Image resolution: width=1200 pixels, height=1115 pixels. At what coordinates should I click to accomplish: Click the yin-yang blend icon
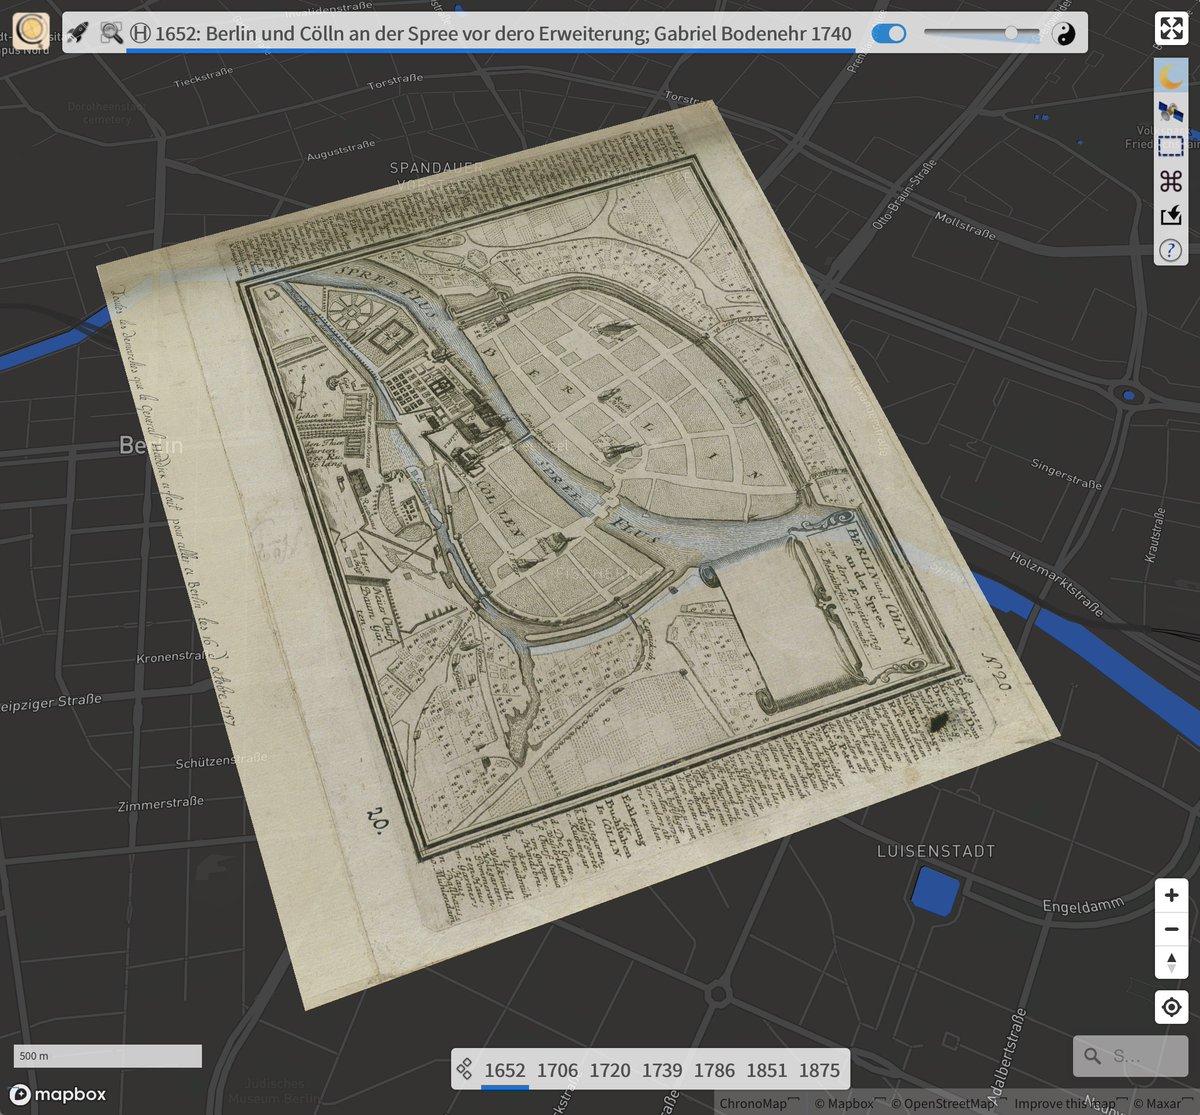coord(1066,34)
